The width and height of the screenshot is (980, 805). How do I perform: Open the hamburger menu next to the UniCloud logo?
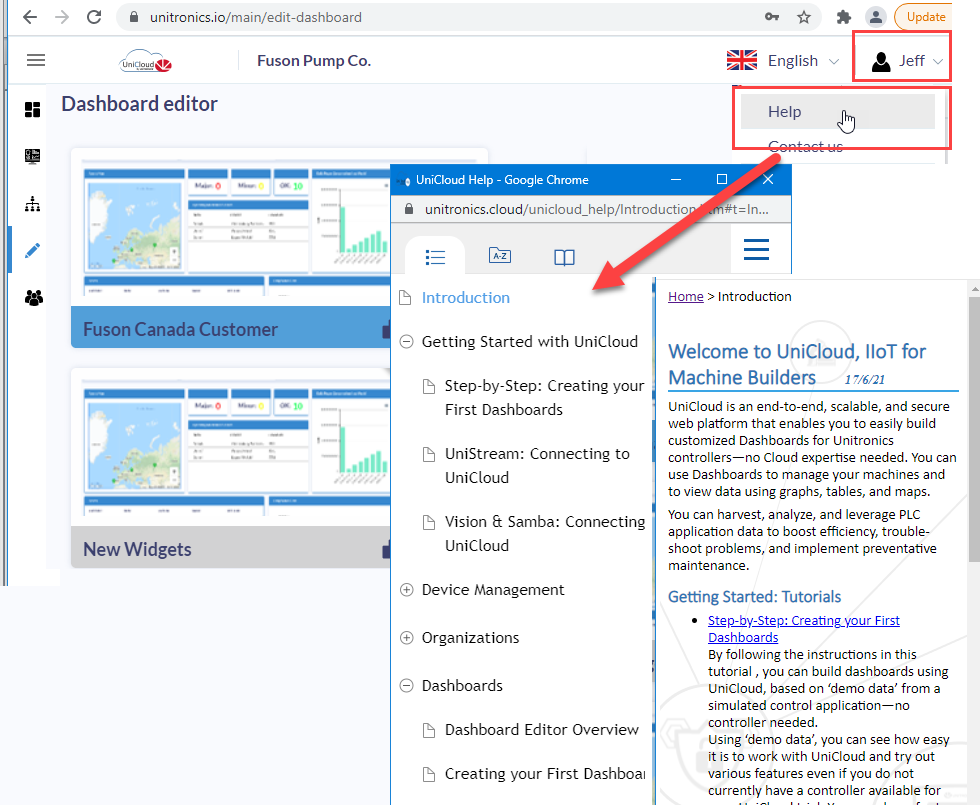36,60
